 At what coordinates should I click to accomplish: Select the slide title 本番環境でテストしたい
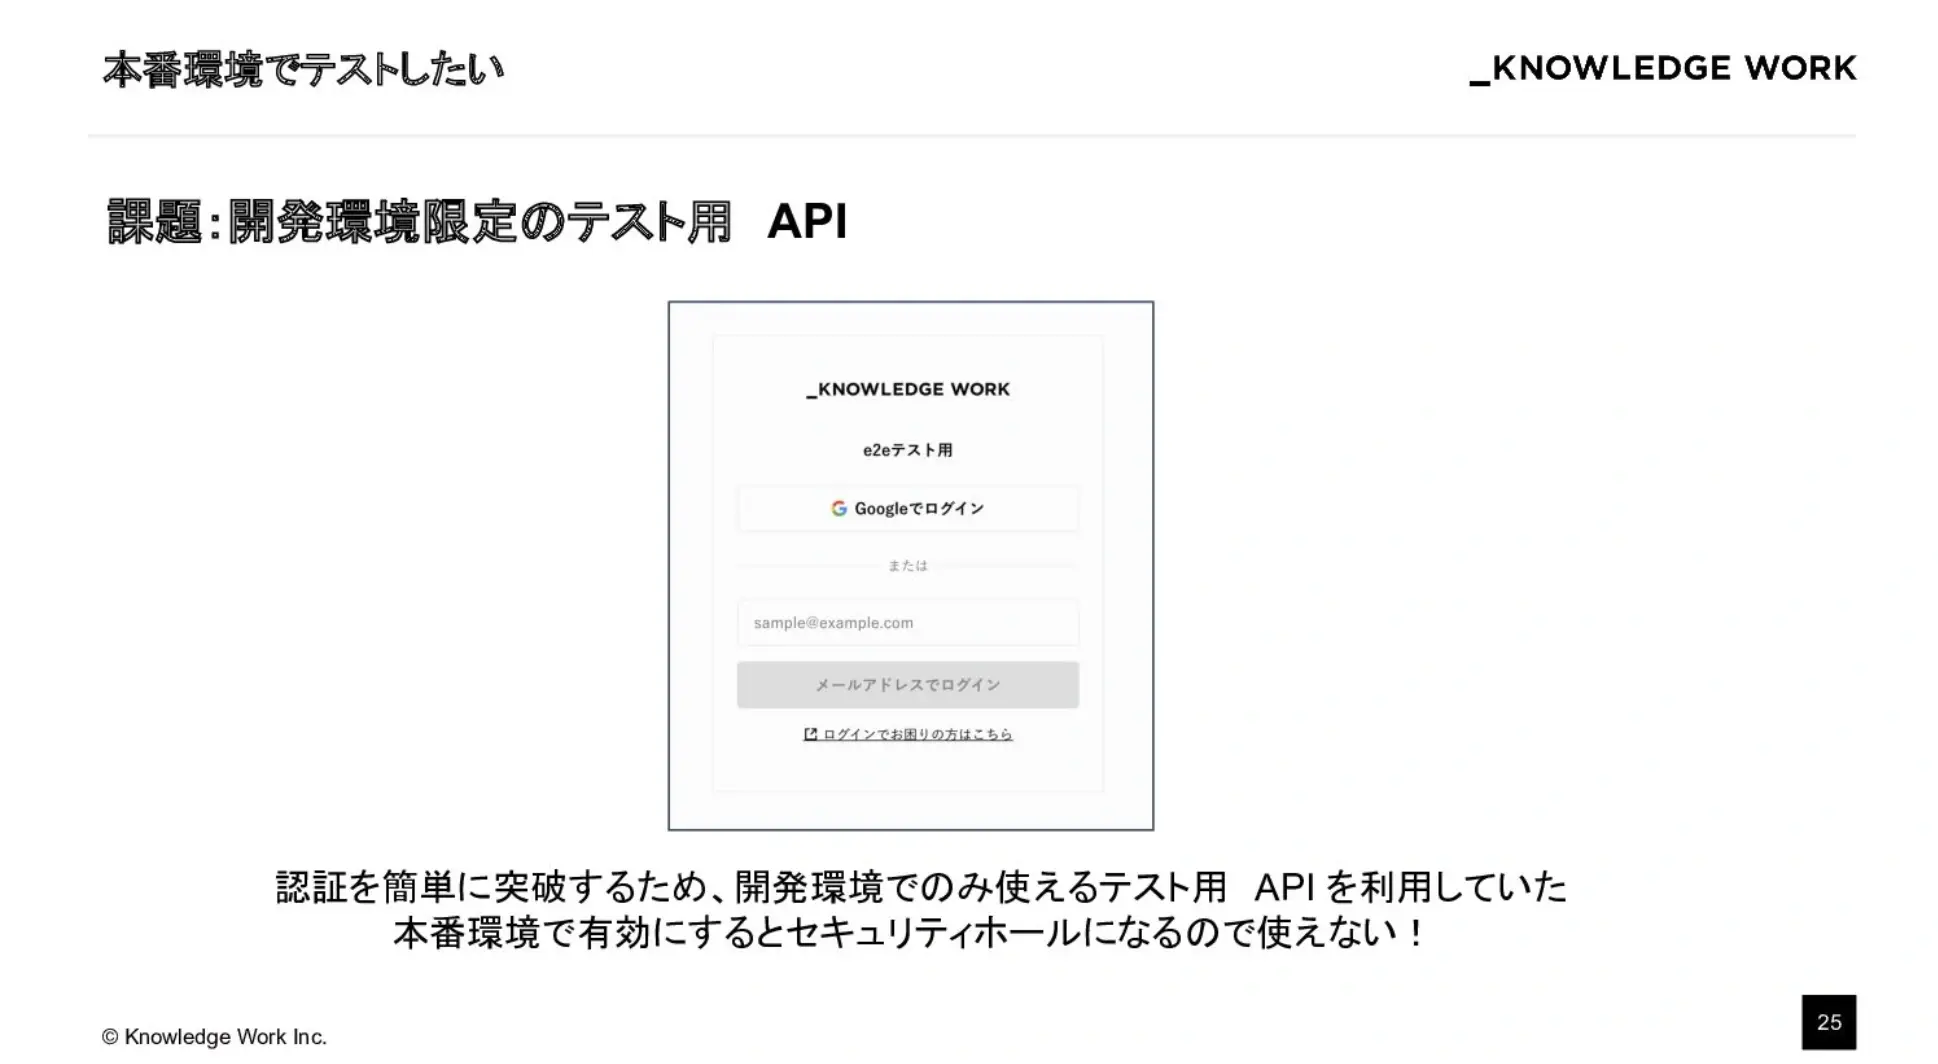tap(303, 69)
